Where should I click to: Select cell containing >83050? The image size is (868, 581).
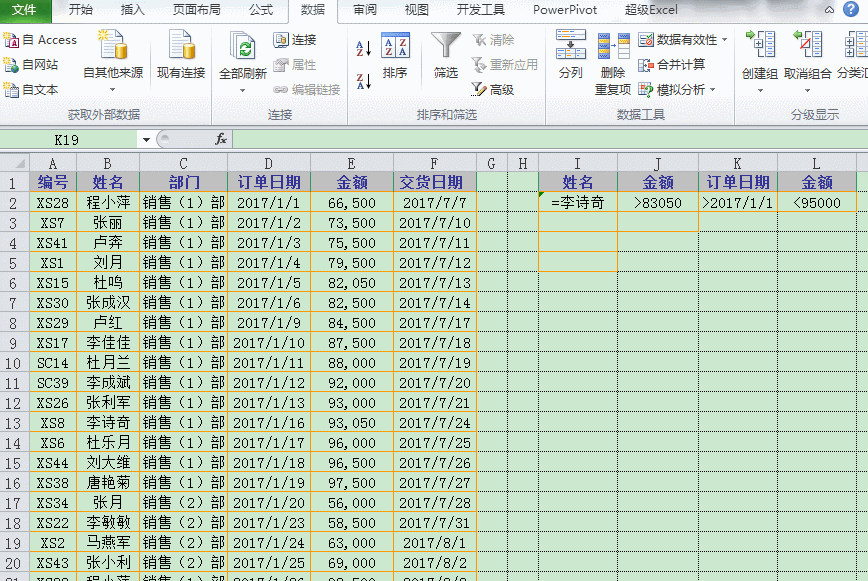(x=658, y=203)
